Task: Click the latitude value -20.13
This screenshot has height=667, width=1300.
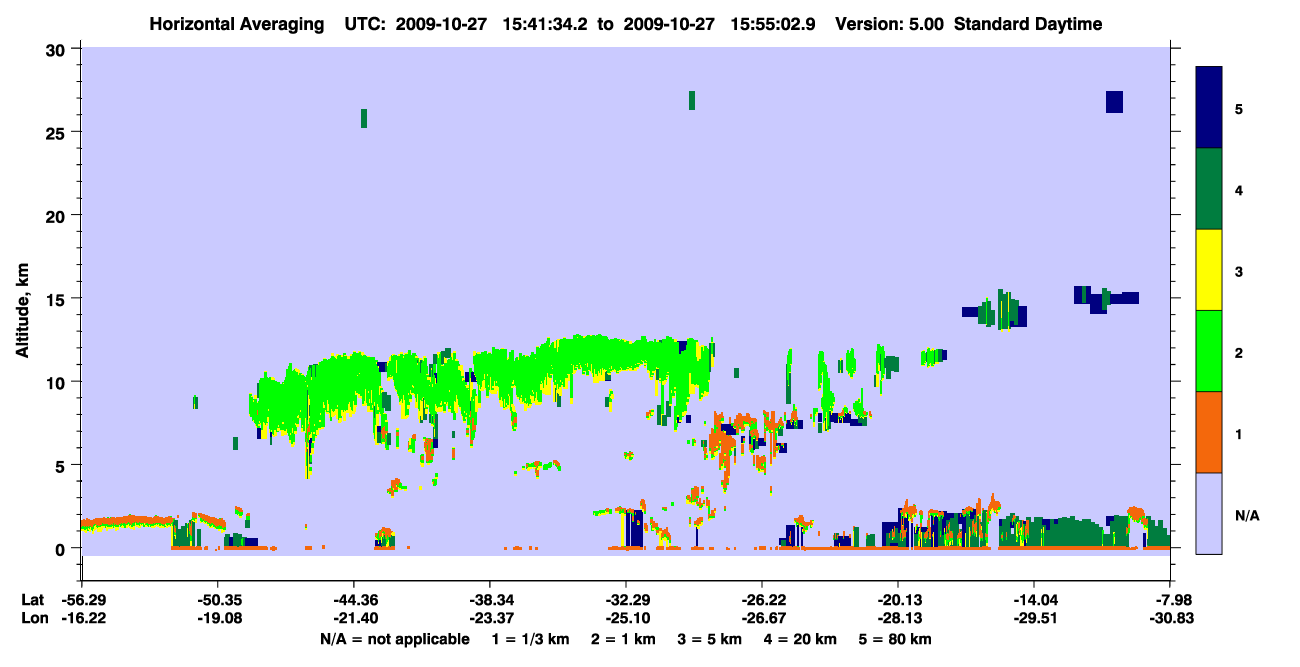Action: pos(897,600)
